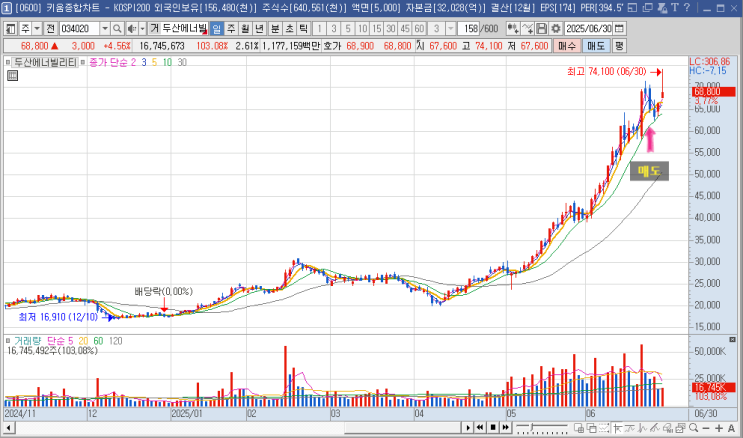Select the 년 yearly period
The height and width of the screenshot is (438, 743).
click(x=259, y=29)
